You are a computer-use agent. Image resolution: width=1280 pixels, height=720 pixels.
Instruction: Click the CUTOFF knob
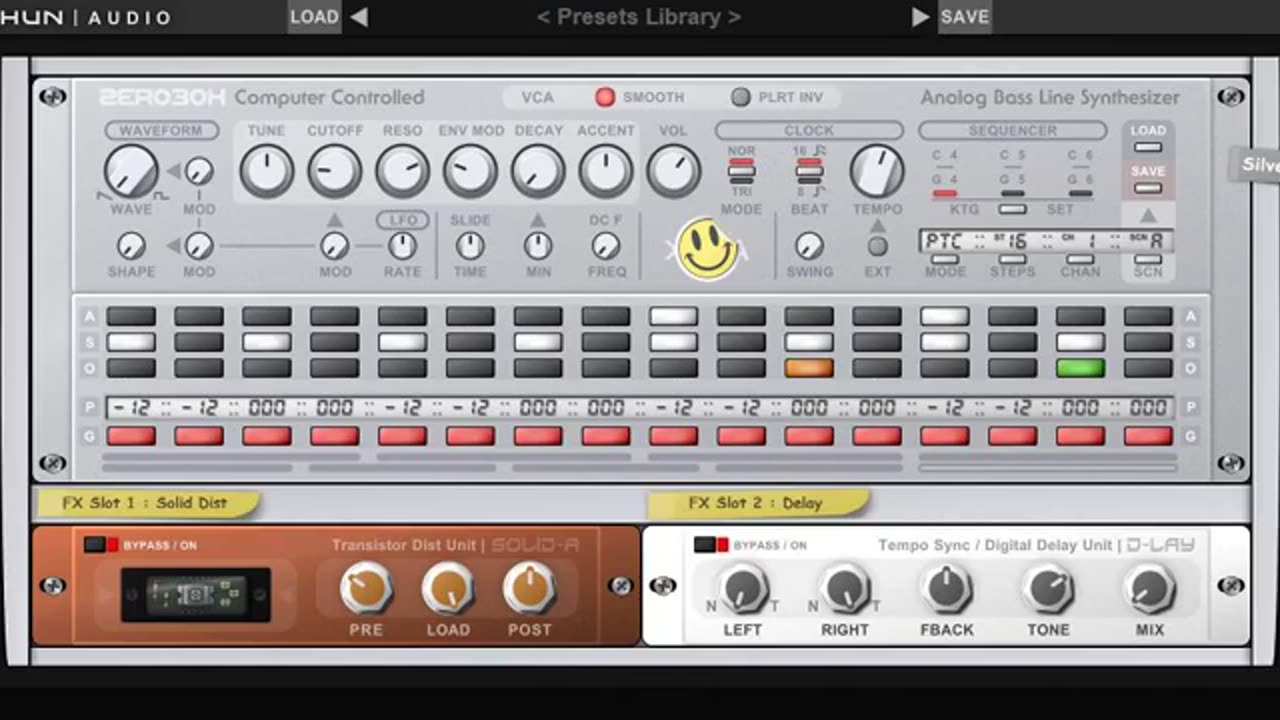click(x=334, y=171)
